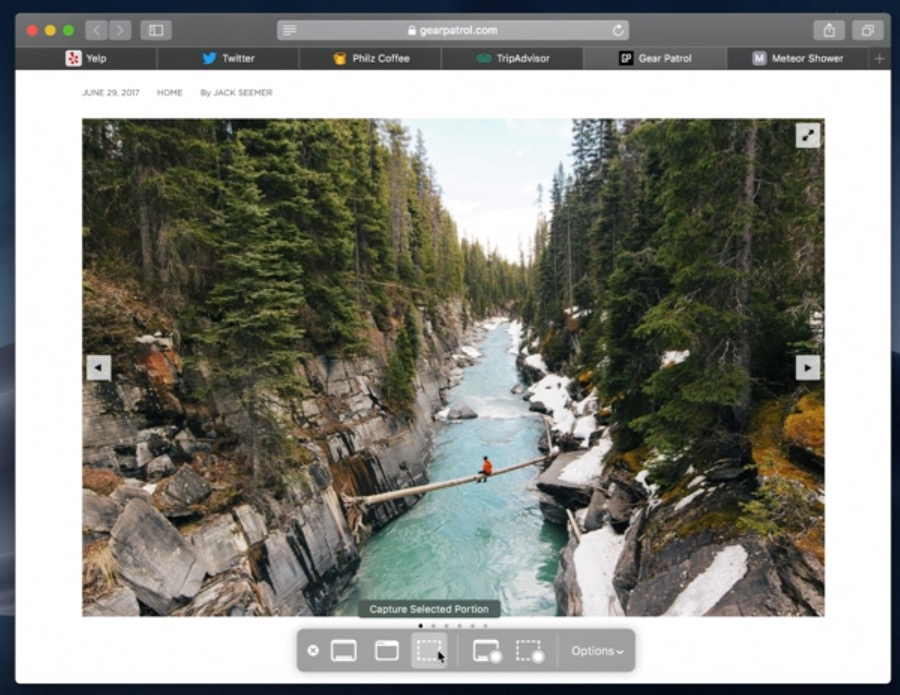
Task: Expand the photo to fullscreen
Action: pyautogui.click(x=807, y=135)
